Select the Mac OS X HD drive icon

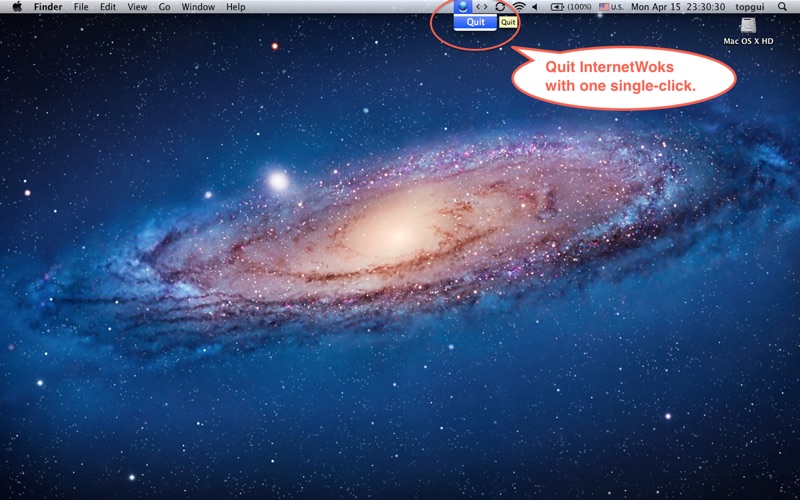pyautogui.click(x=748, y=26)
